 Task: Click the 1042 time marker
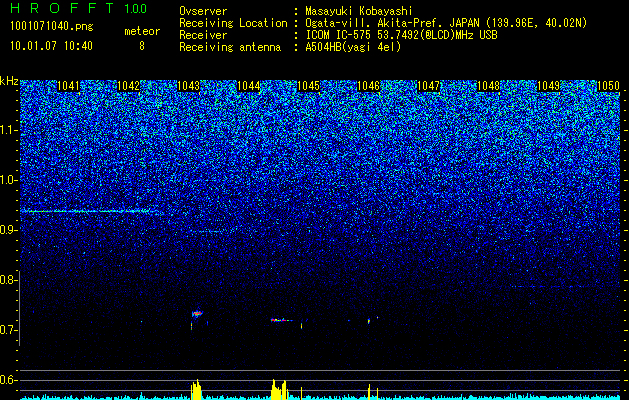128,86
